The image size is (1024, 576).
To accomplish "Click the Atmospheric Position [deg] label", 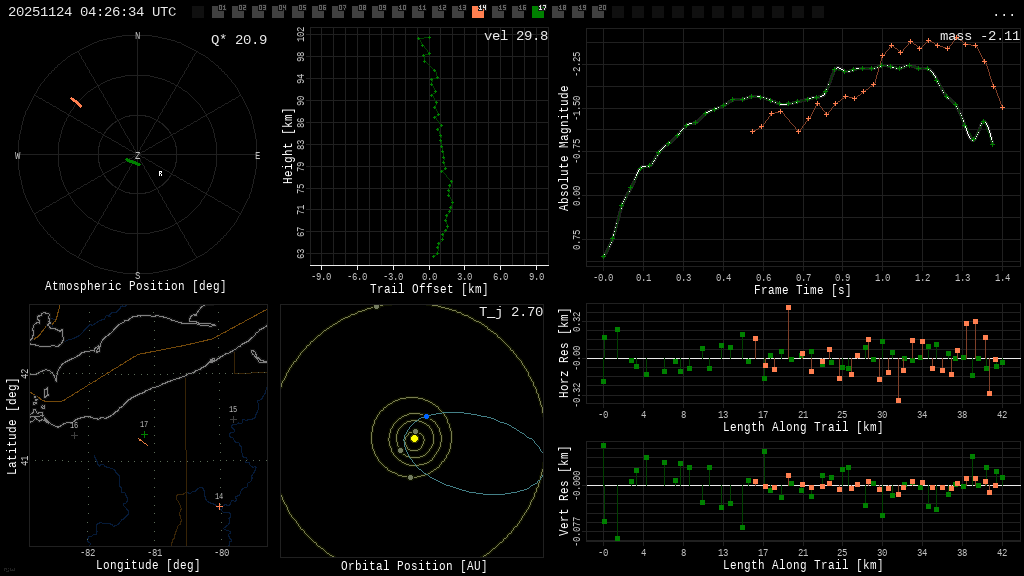I will click(x=135, y=286).
